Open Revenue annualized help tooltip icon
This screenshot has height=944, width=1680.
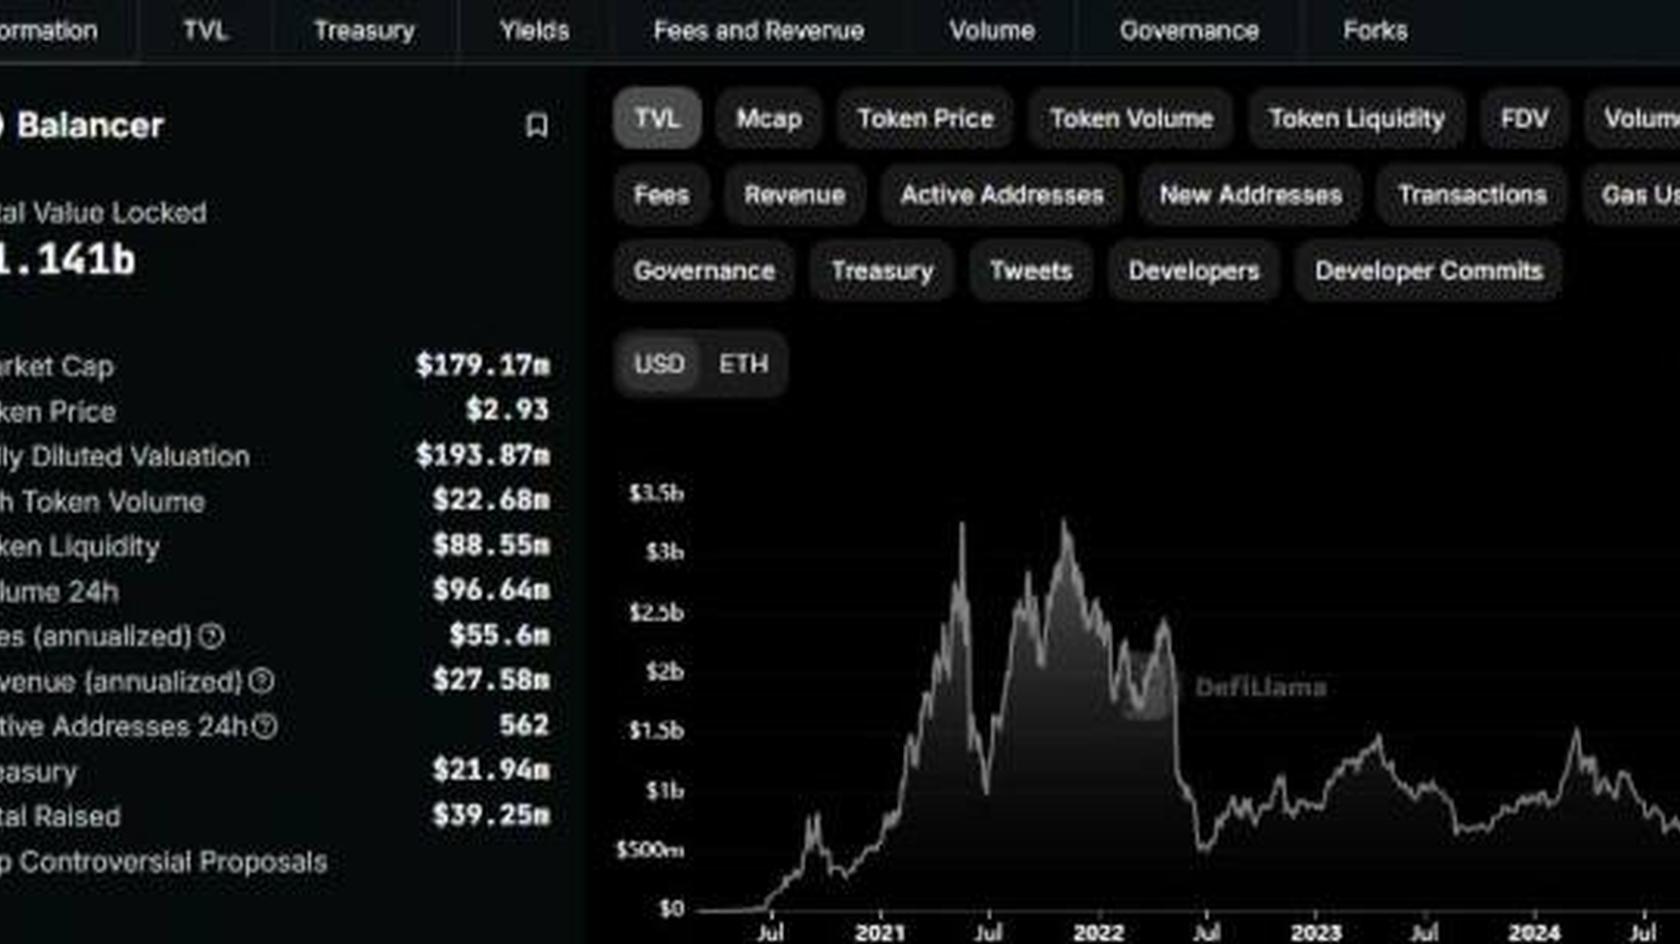pos(262,681)
